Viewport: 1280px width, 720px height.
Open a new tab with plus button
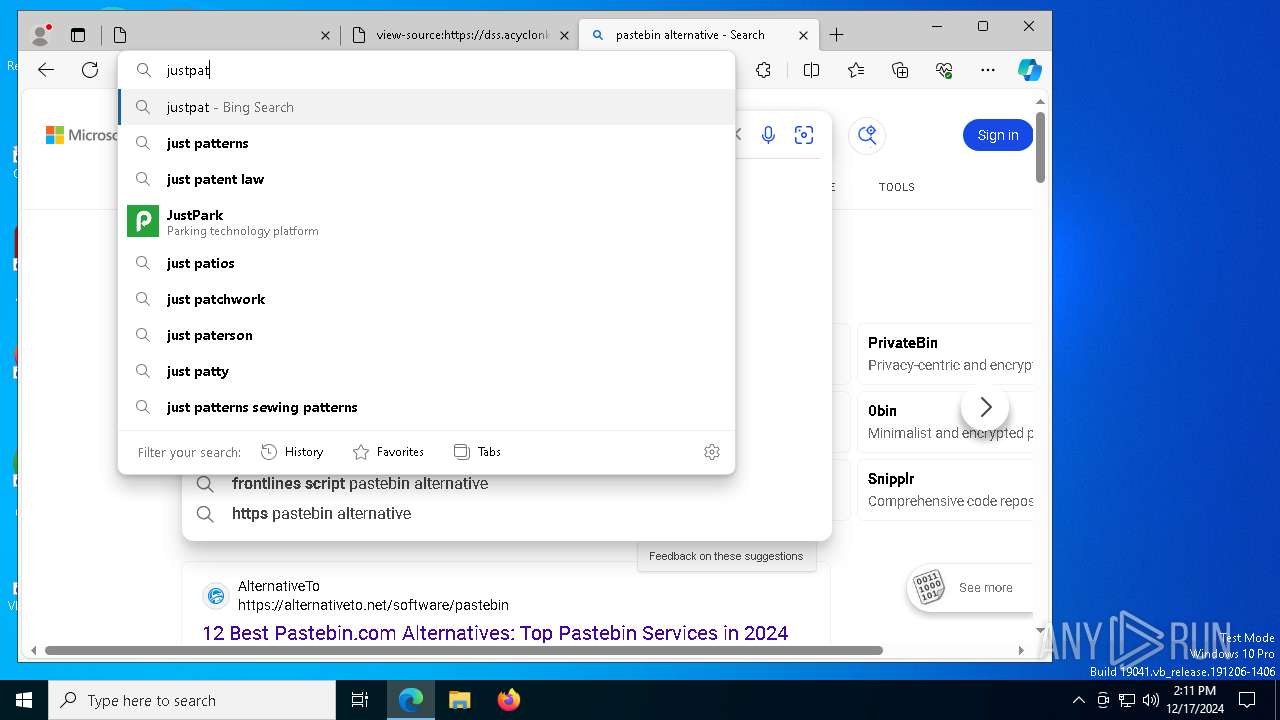point(836,35)
